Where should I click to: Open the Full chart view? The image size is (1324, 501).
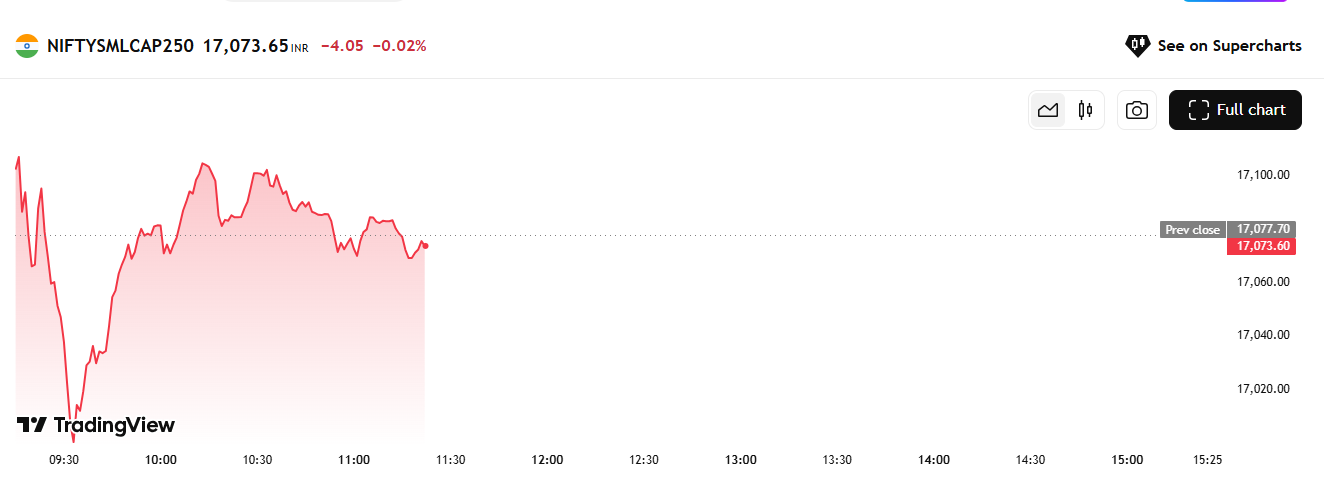(1235, 110)
